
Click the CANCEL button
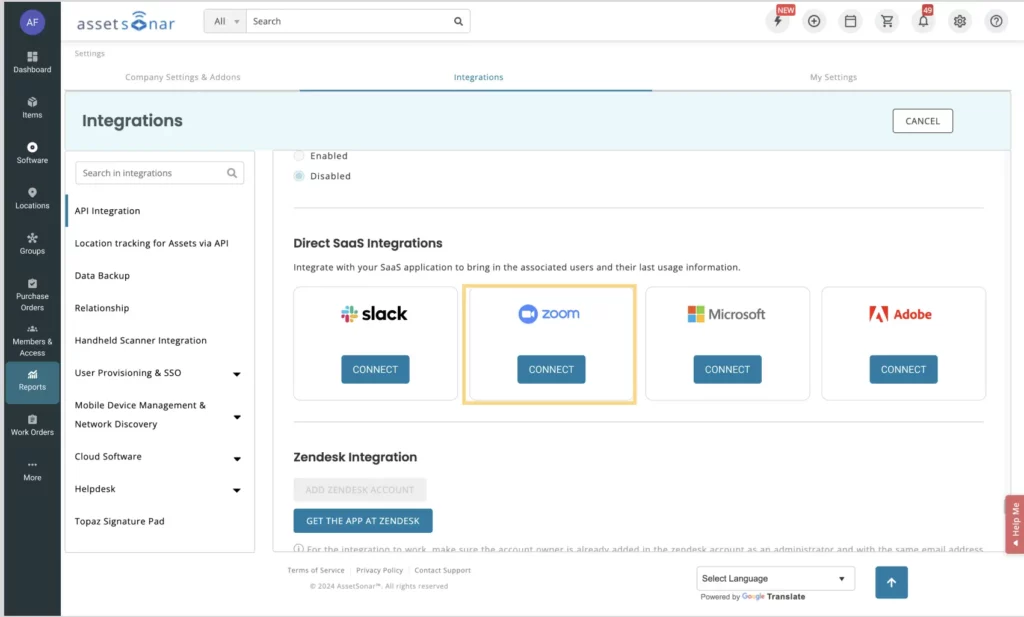tap(922, 121)
